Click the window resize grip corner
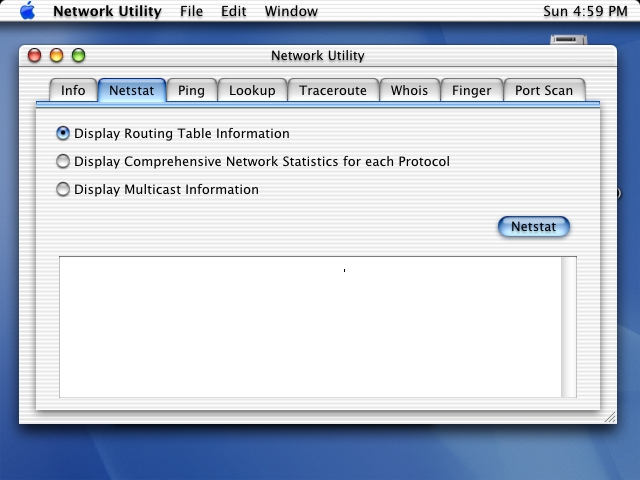 (x=610, y=417)
